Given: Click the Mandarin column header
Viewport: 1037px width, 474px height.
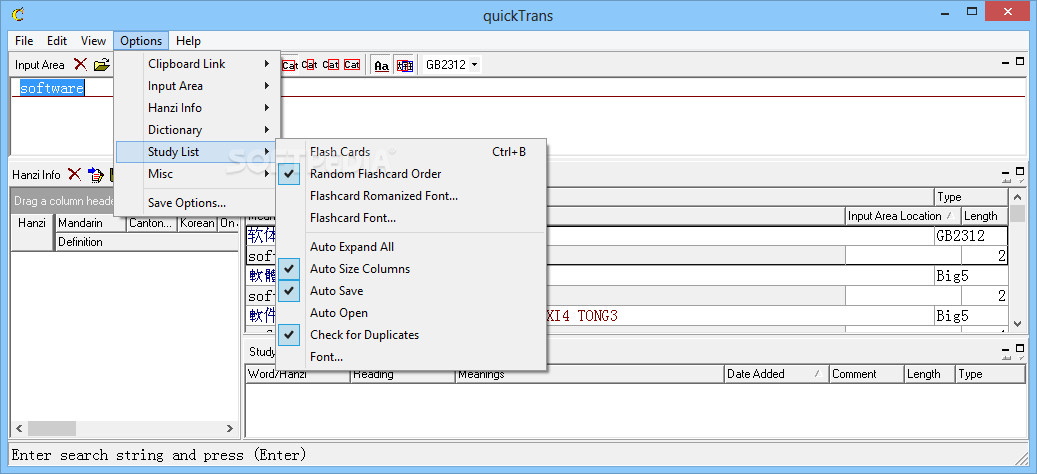Looking at the screenshot, I should pos(90,223).
